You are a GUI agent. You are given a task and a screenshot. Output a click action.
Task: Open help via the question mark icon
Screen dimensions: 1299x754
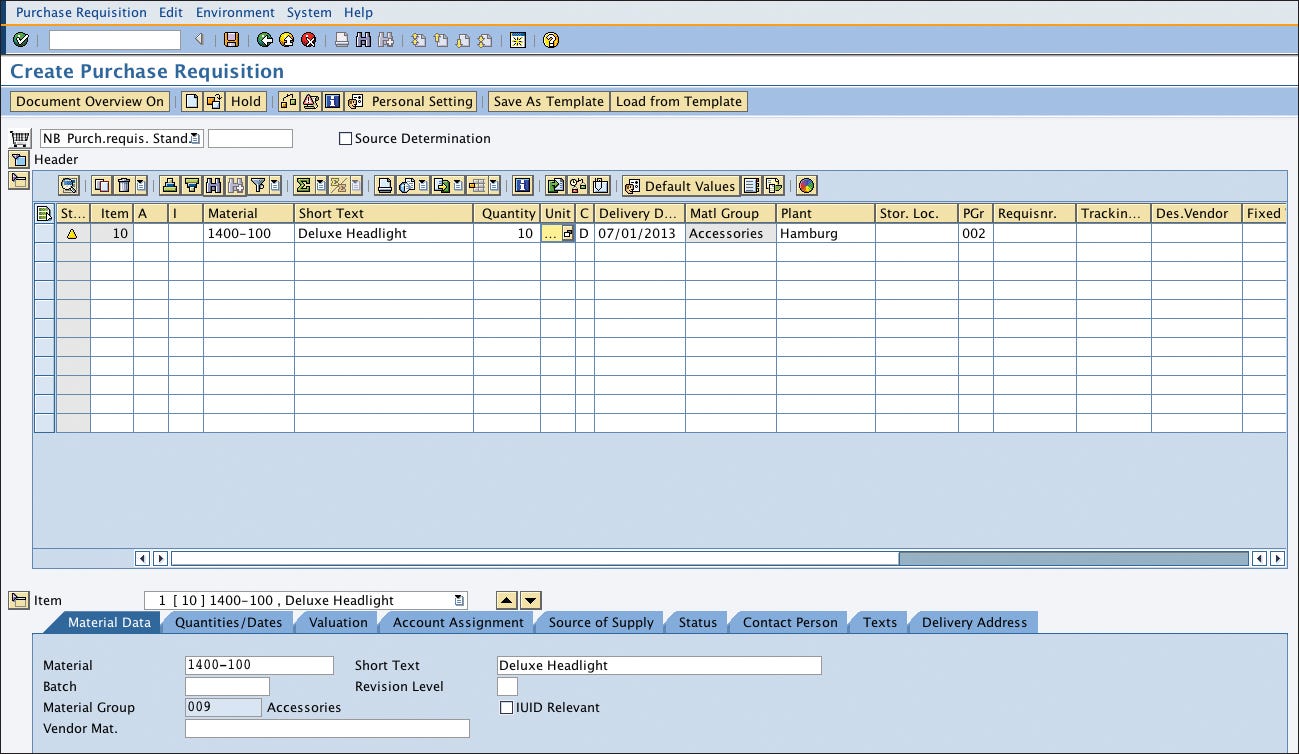click(x=550, y=40)
